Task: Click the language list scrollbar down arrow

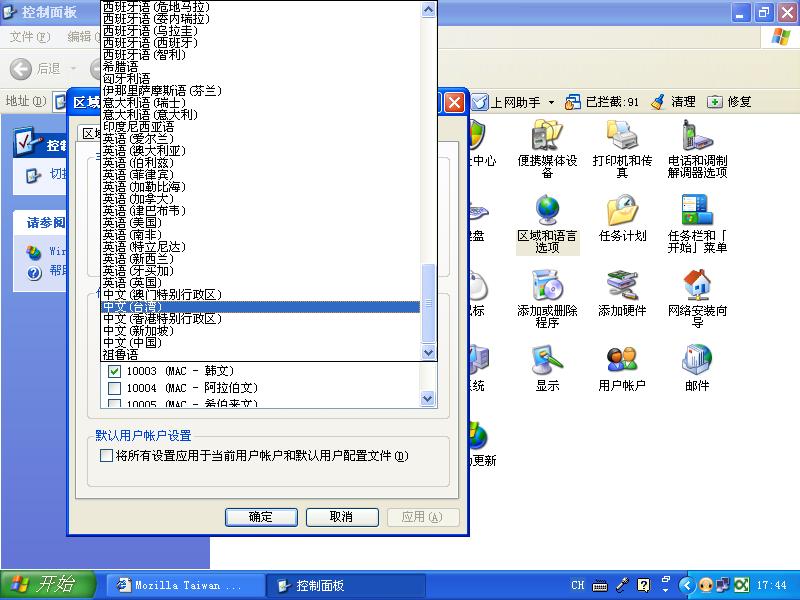Action: pos(429,352)
